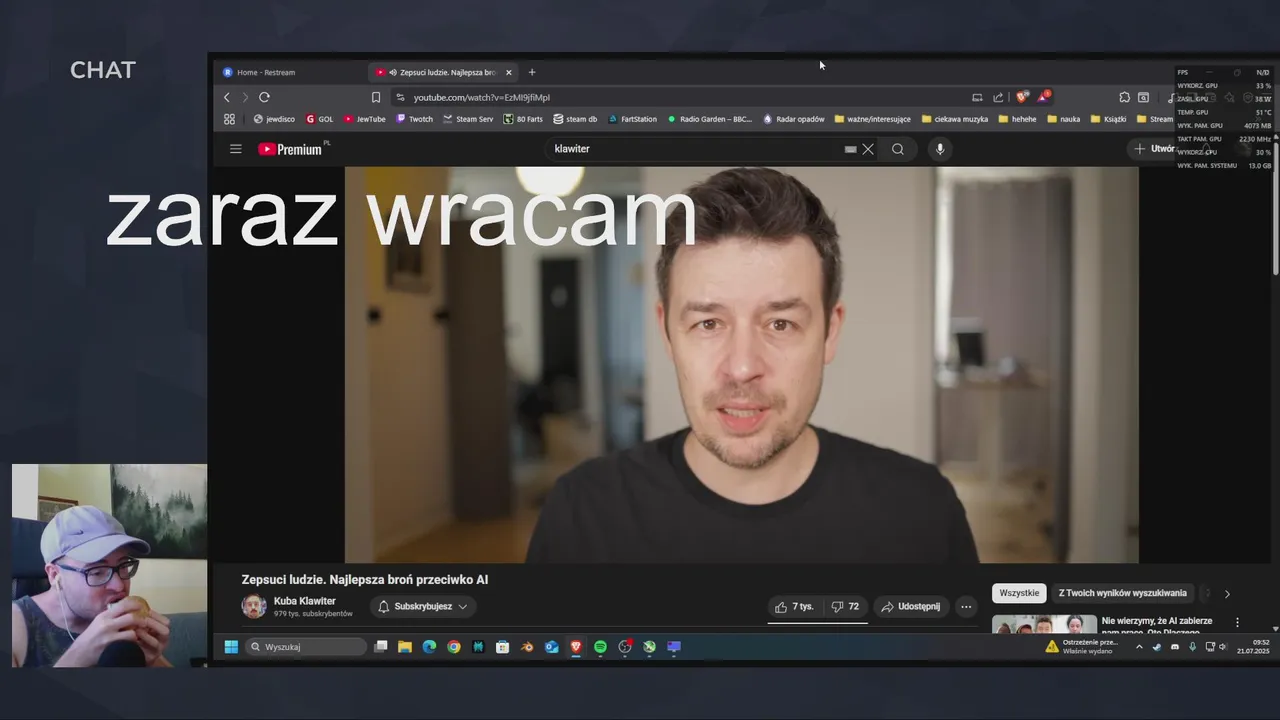Click the YouTube search field with klawiter
Screen dimensions: 1280x720
(695, 149)
